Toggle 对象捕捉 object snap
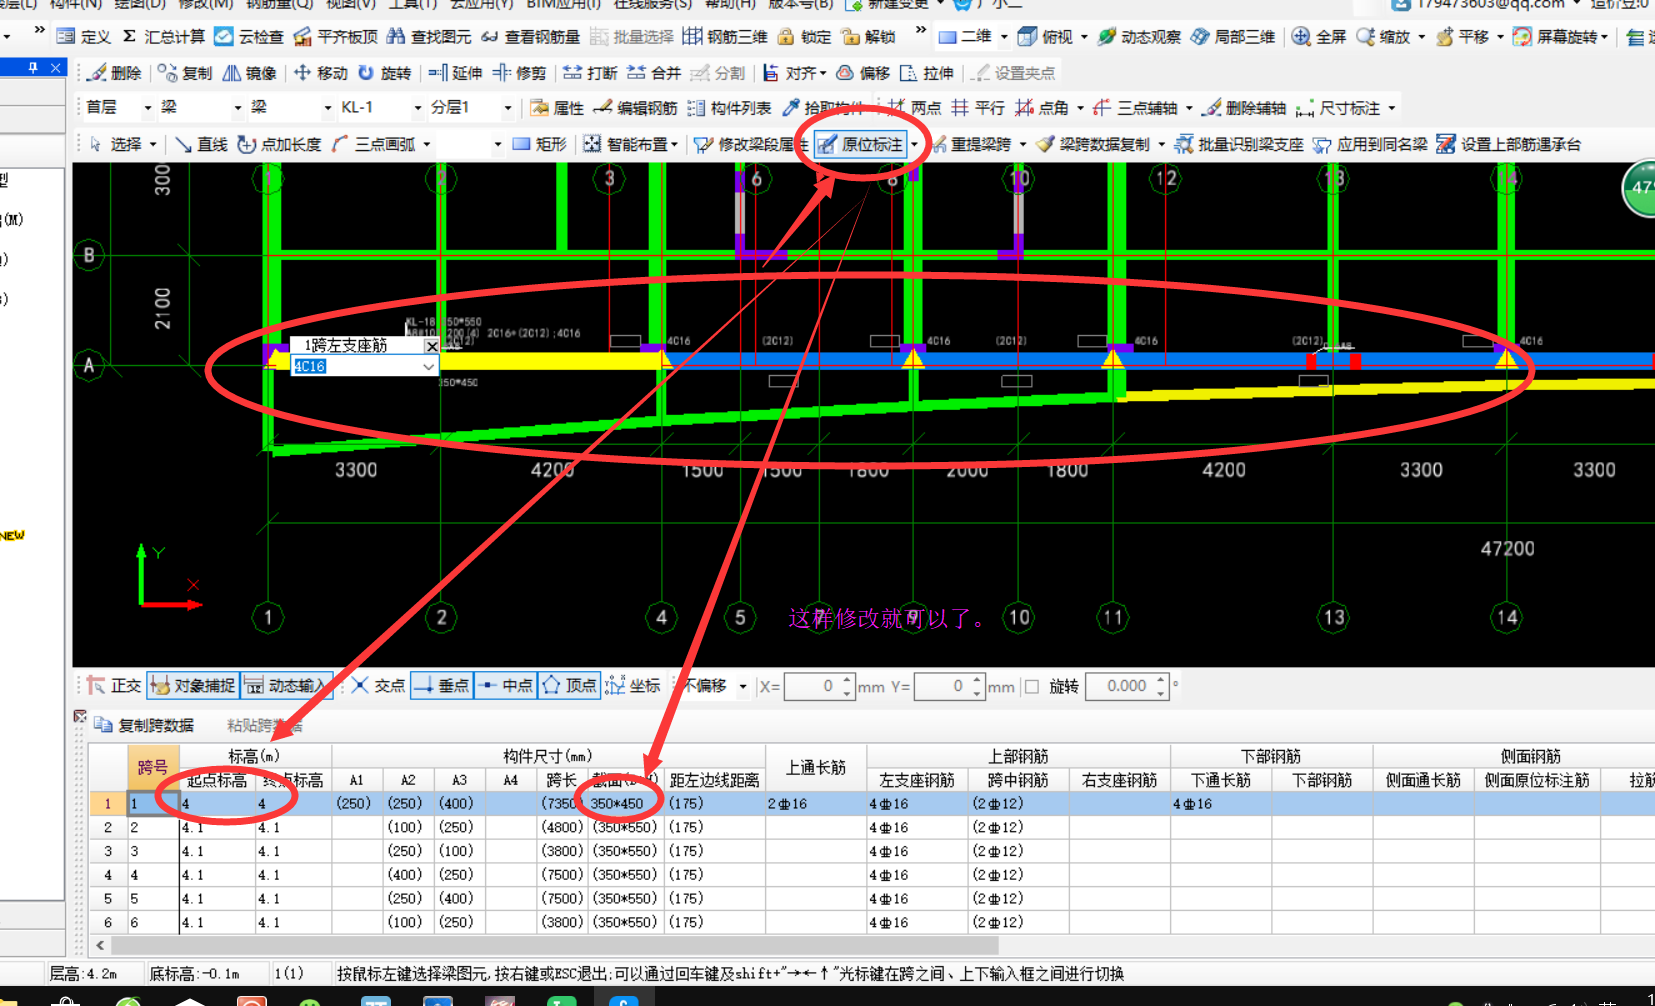1655x1006 pixels. [x=193, y=685]
